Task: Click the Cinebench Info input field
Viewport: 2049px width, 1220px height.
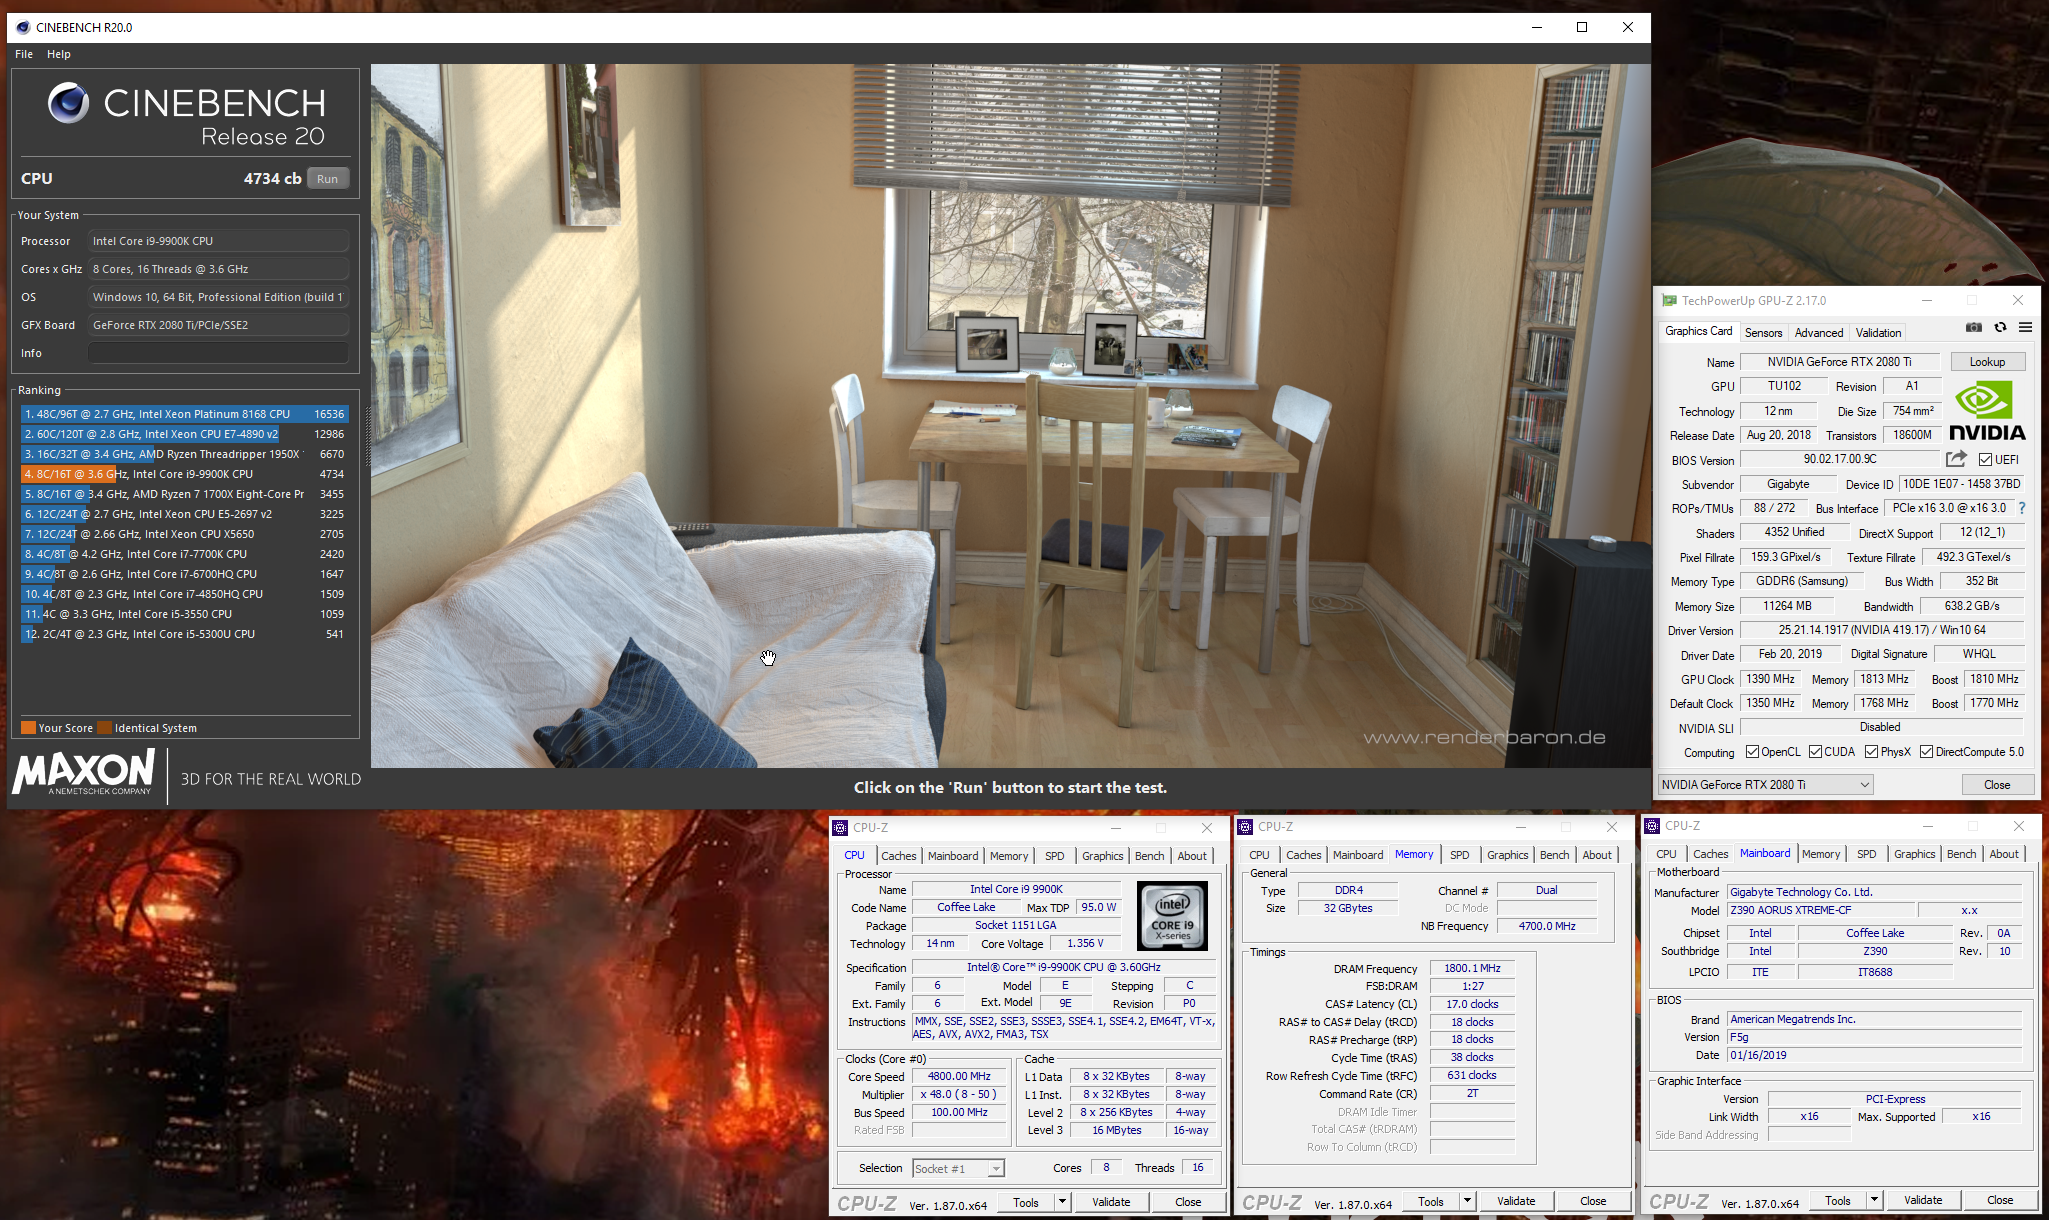Action: click(218, 353)
